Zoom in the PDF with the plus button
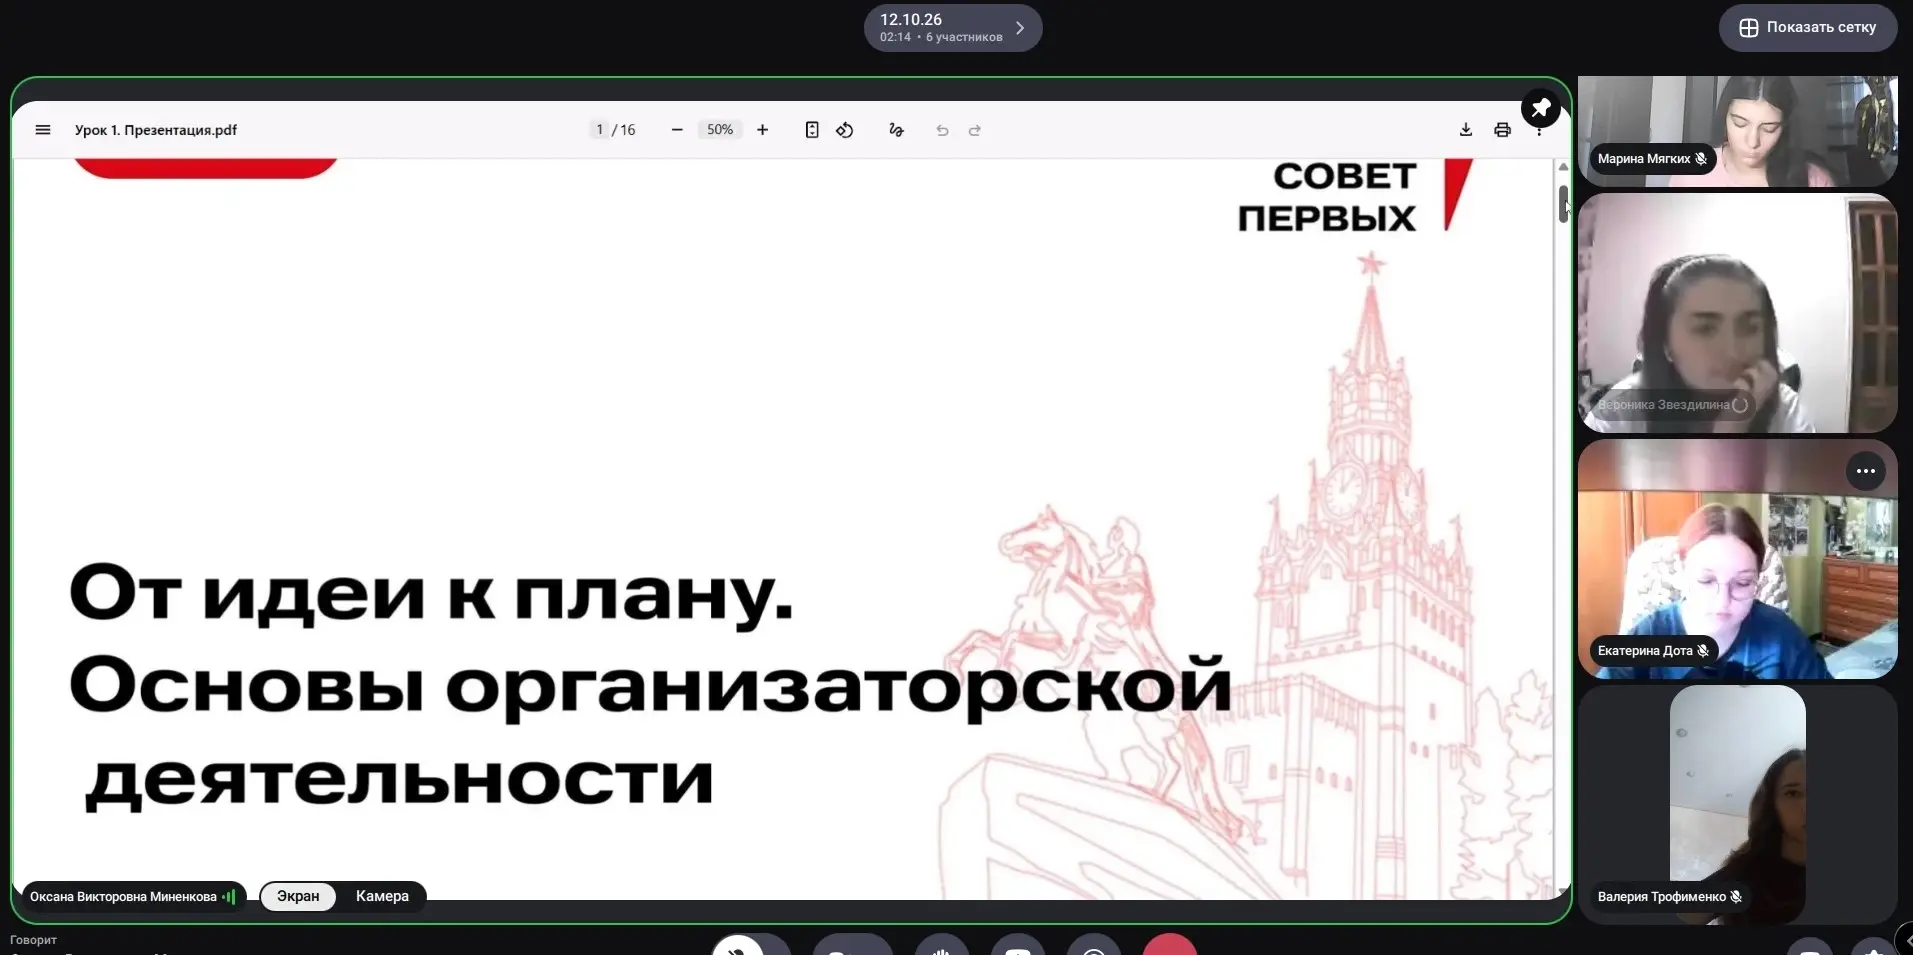The width and height of the screenshot is (1913, 955). (763, 130)
